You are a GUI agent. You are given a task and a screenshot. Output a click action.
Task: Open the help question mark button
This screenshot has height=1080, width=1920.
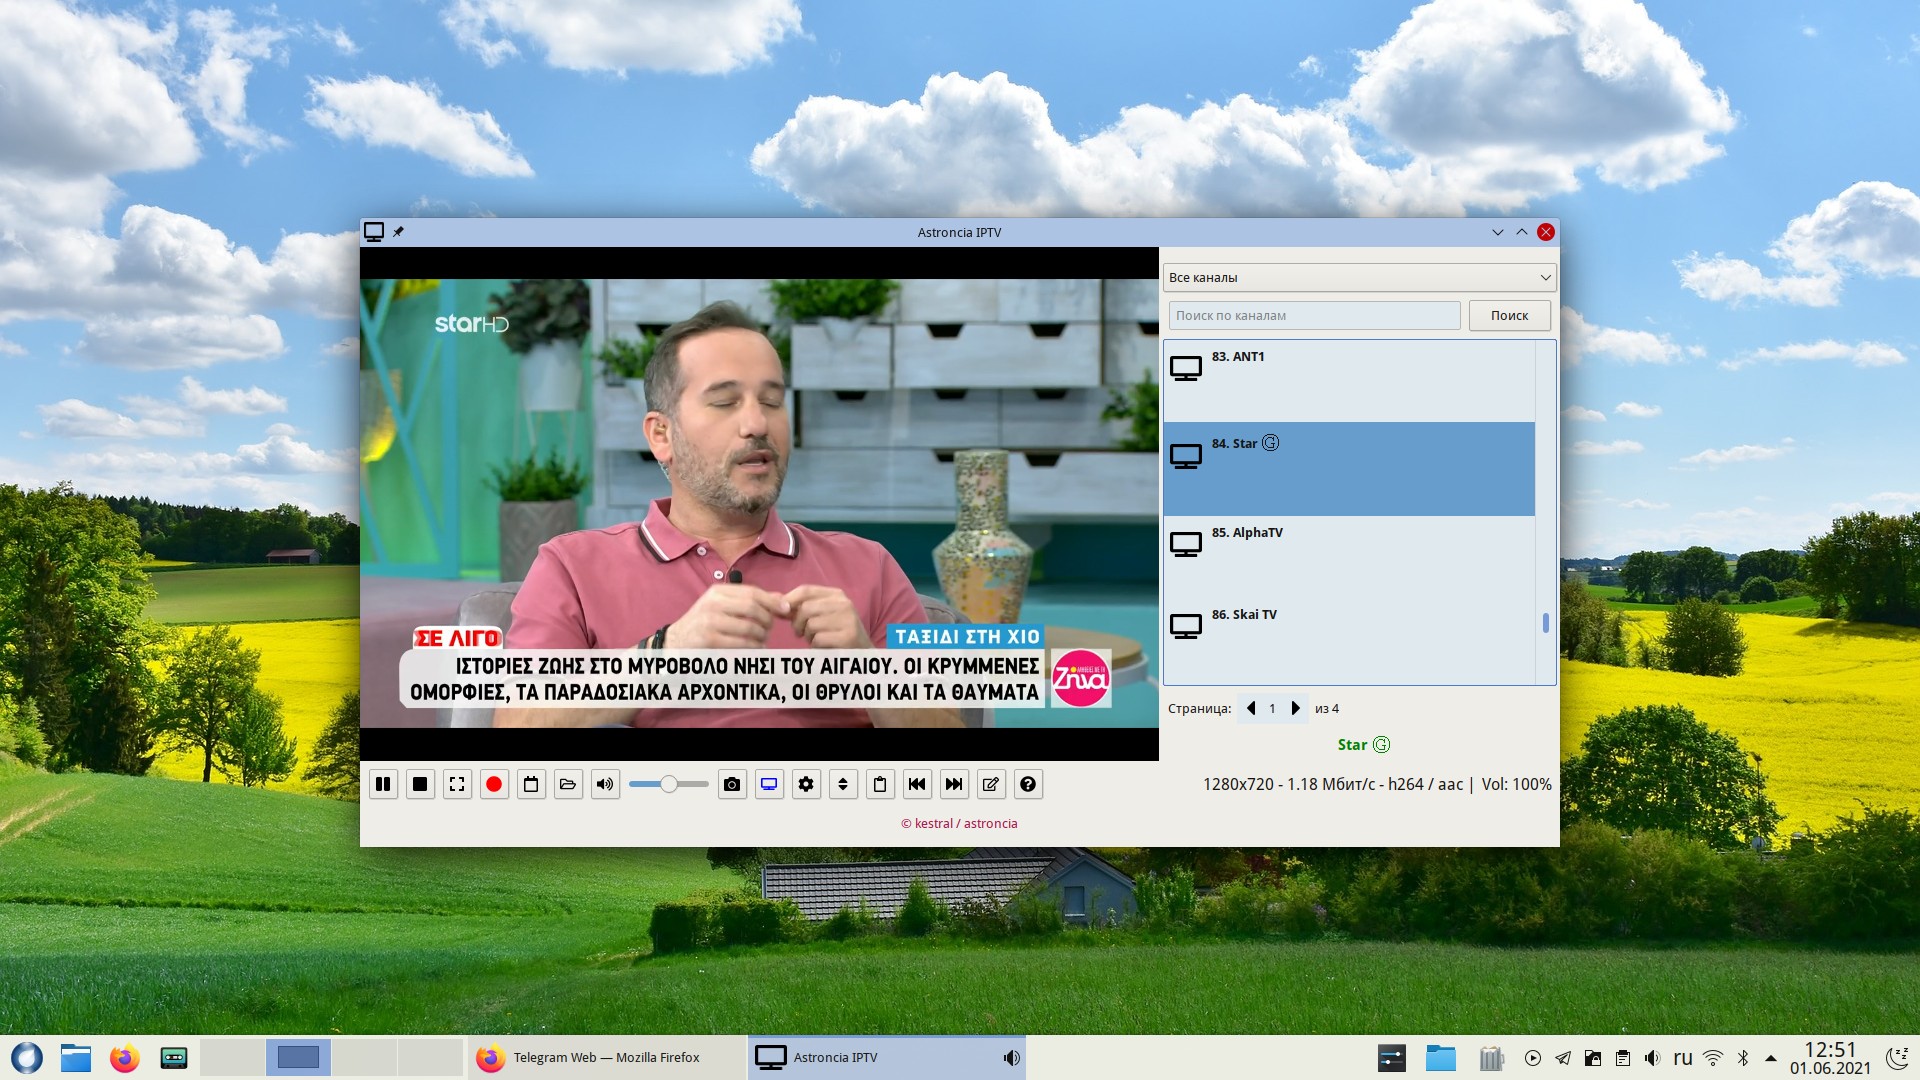tap(1028, 785)
